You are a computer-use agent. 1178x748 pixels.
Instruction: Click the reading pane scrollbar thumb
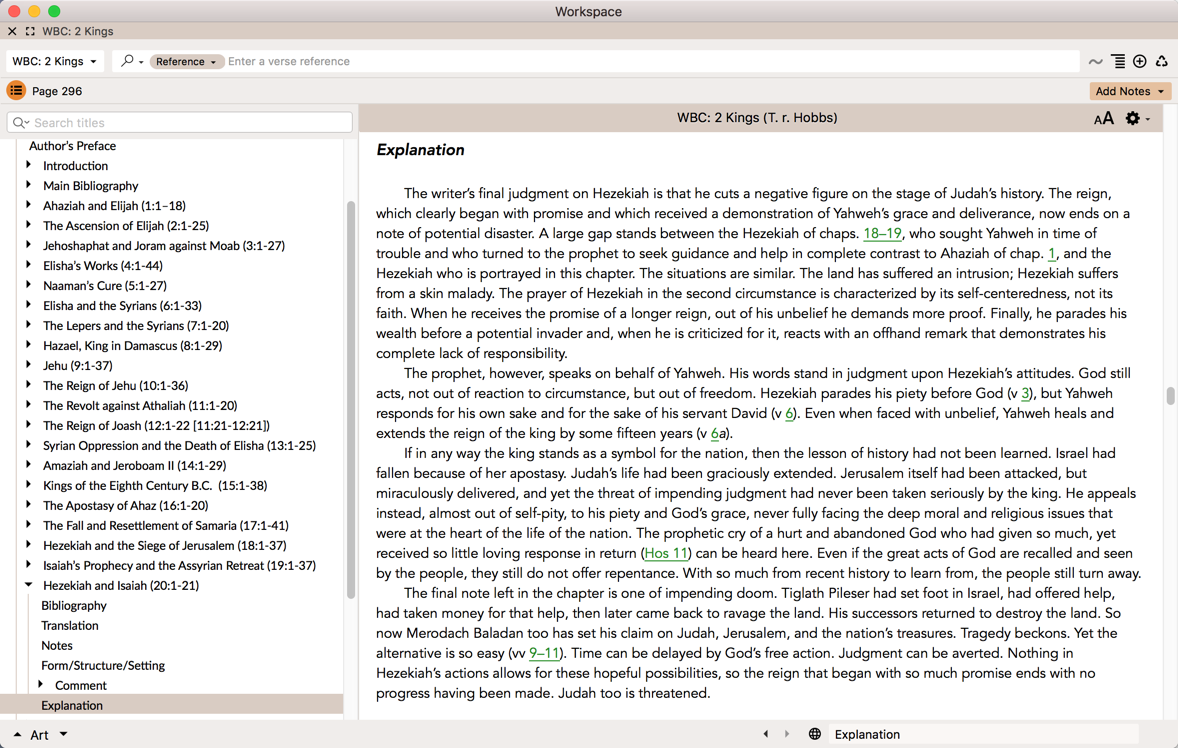tap(1170, 396)
